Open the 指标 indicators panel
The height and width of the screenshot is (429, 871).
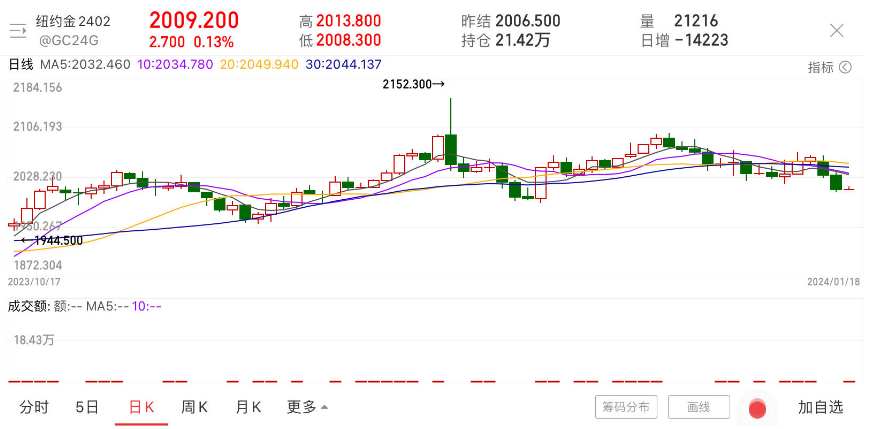pyautogui.click(x=820, y=68)
